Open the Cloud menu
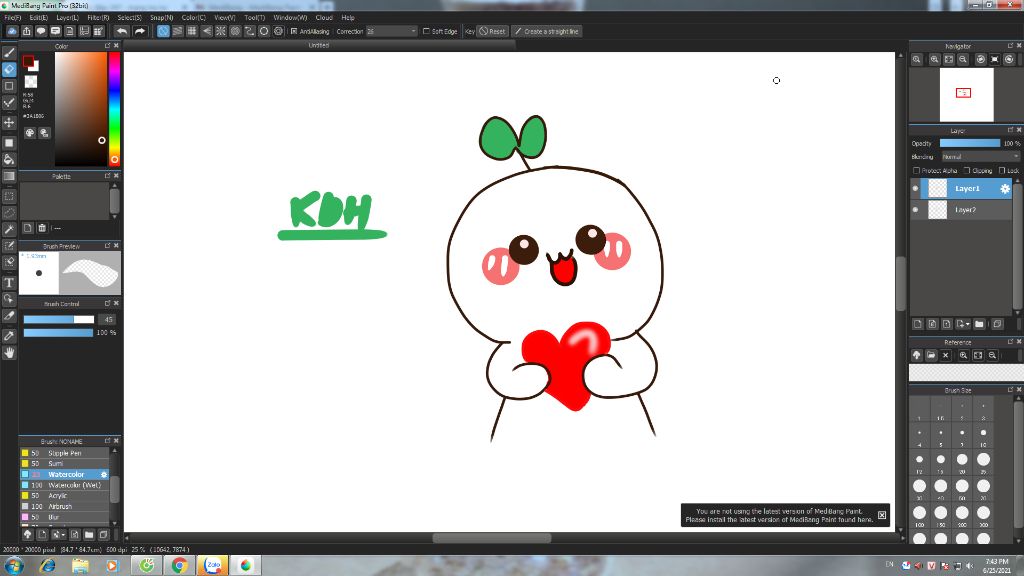The height and width of the screenshot is (576, 1024). 324,18
